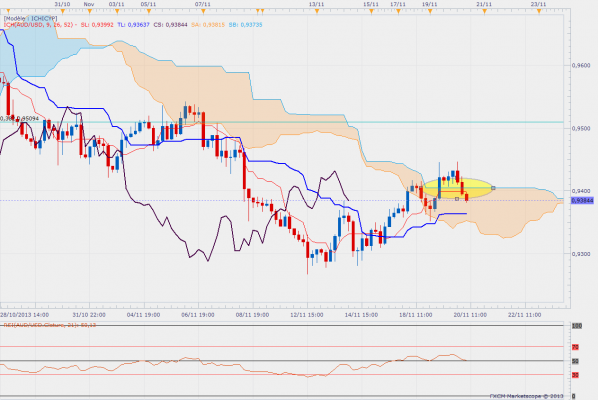Image resolution: width=598 pixels, height=400 pixels.
Task: Click the 0,9500 price axis label
Action: [581, 129]
